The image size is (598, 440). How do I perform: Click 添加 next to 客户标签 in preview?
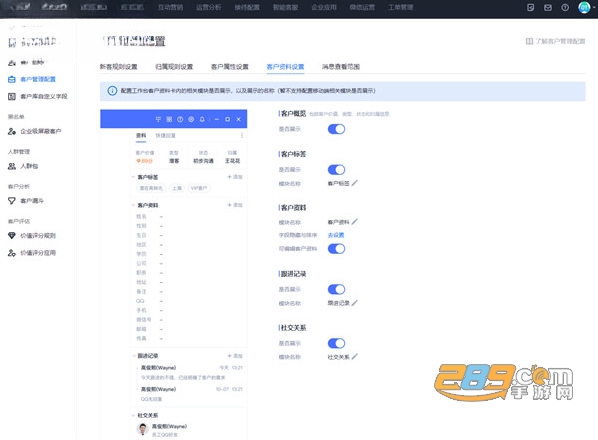[235, 177]
